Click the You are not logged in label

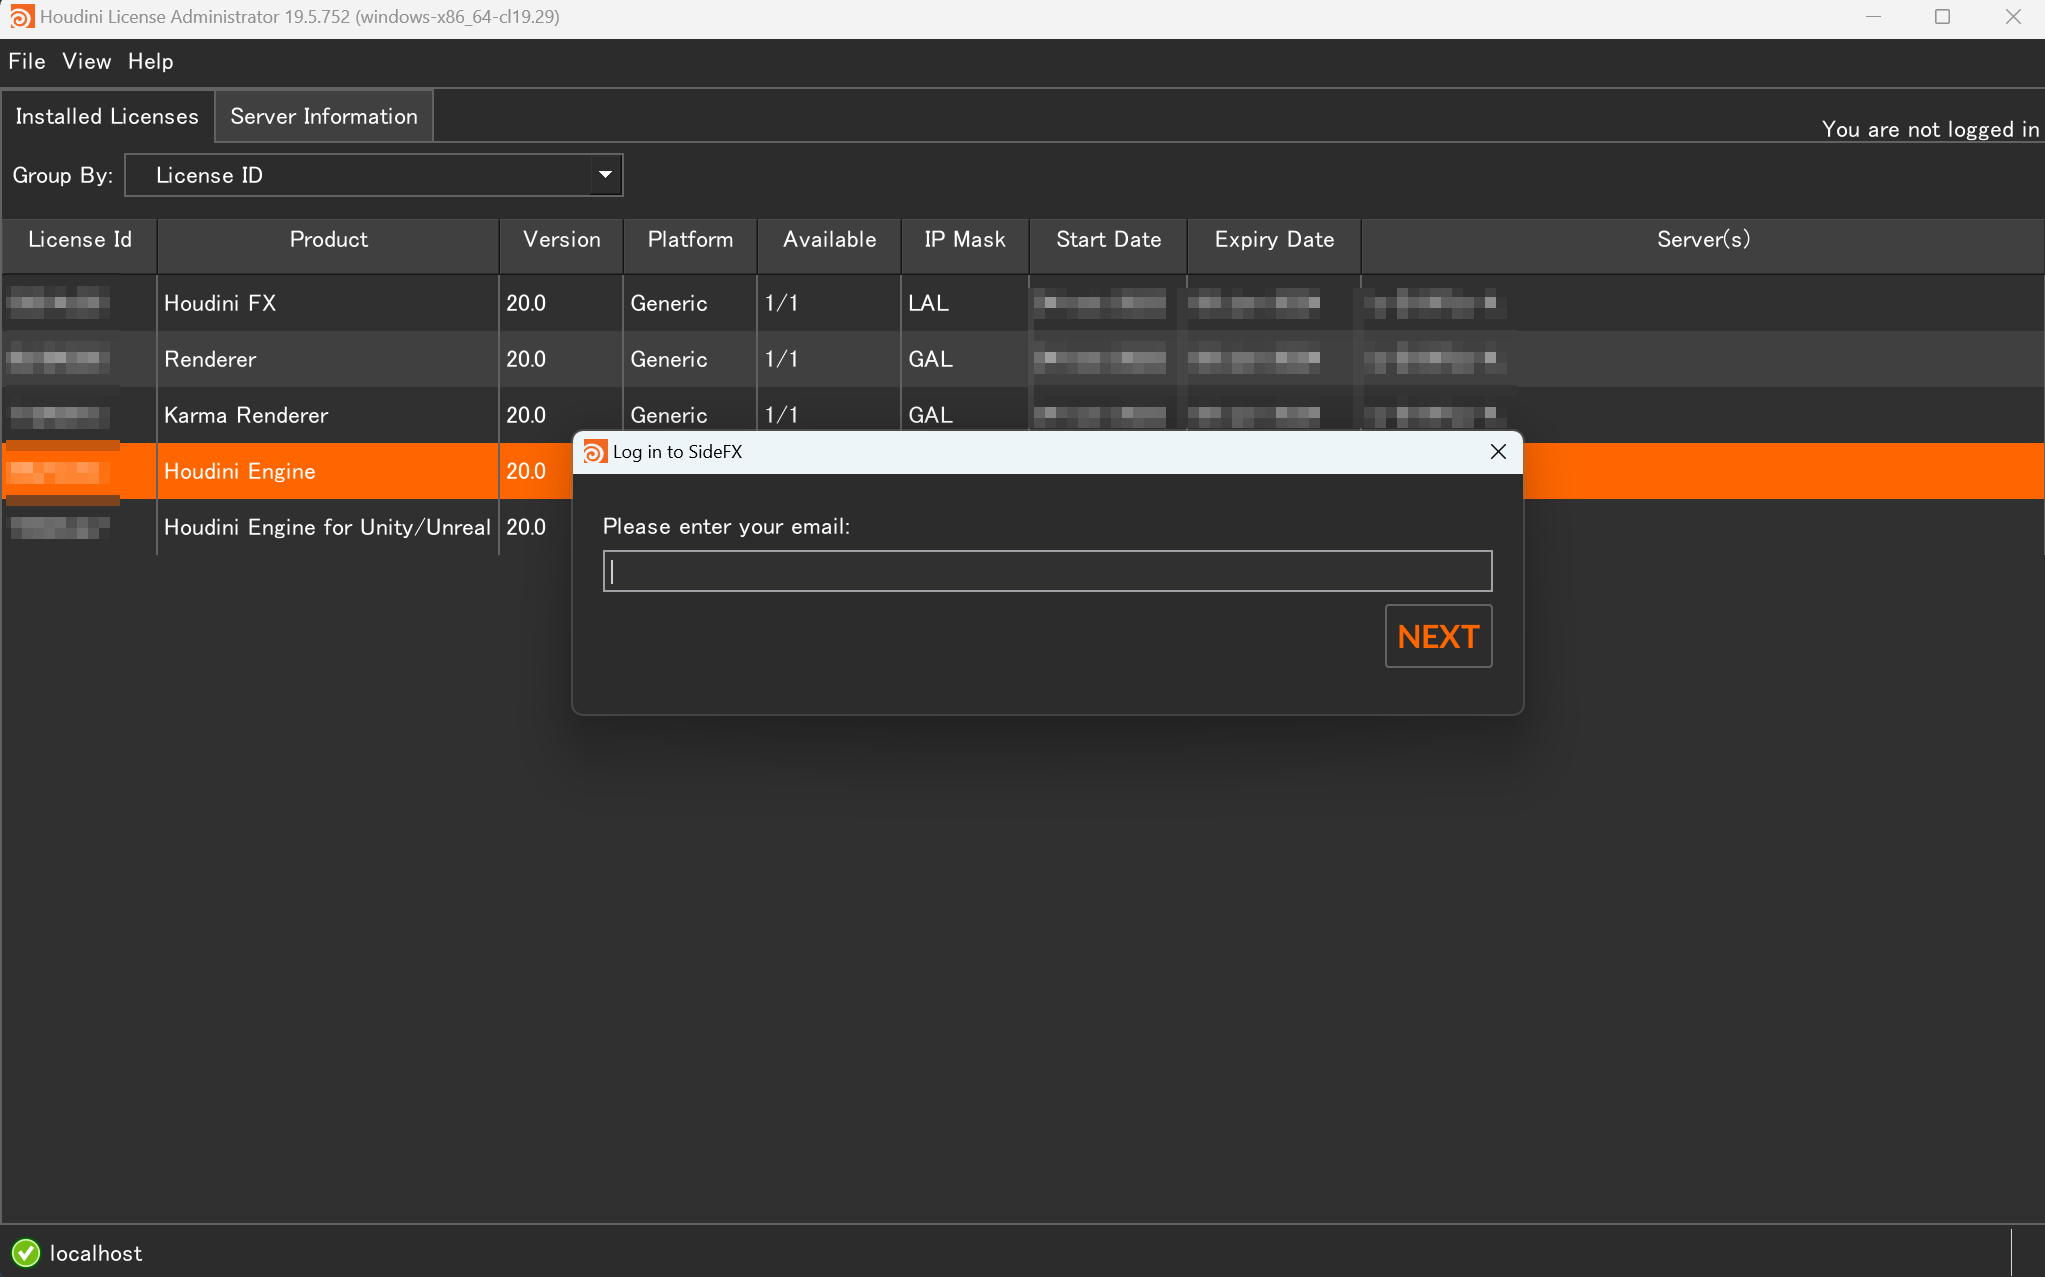(x=1928, y=129)
